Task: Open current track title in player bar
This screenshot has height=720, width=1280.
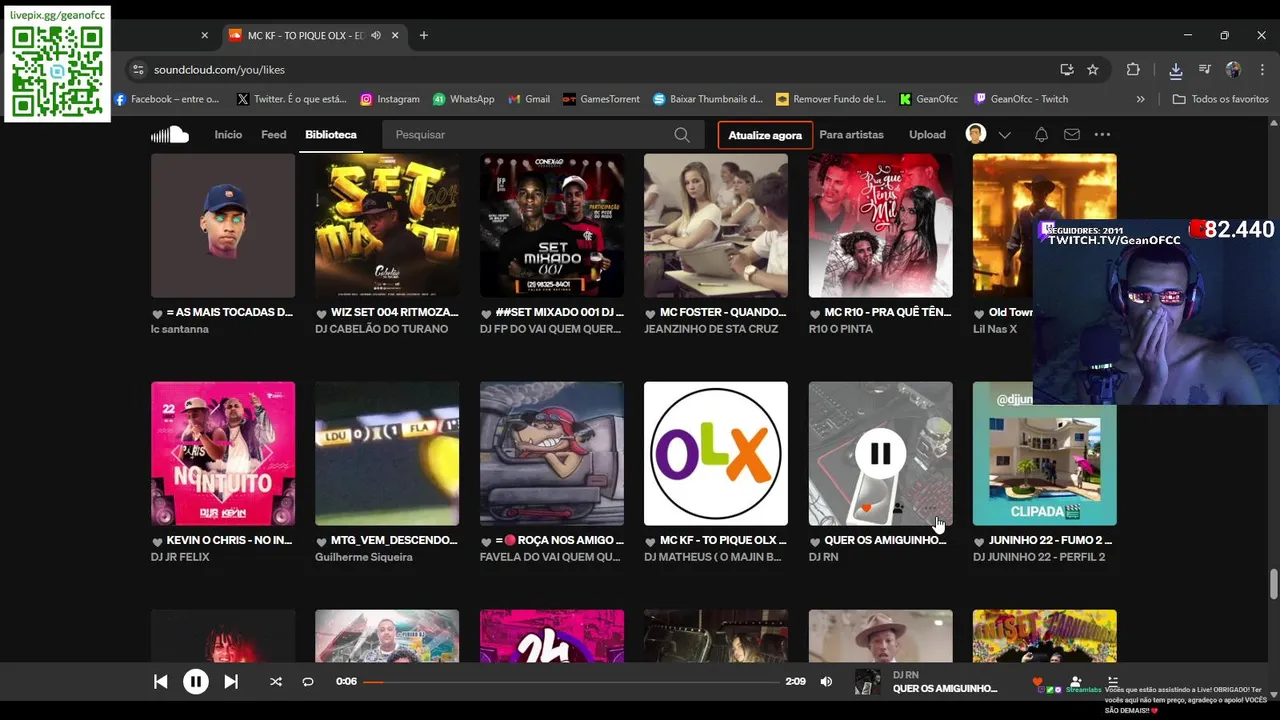Action: coord(945,688)
